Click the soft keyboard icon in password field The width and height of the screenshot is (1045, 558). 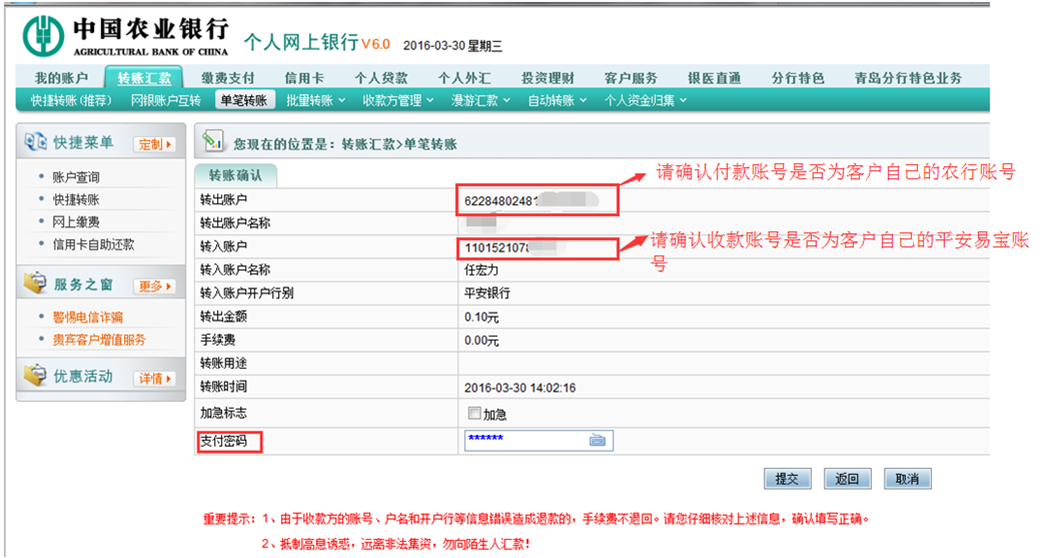coord(597,440)
